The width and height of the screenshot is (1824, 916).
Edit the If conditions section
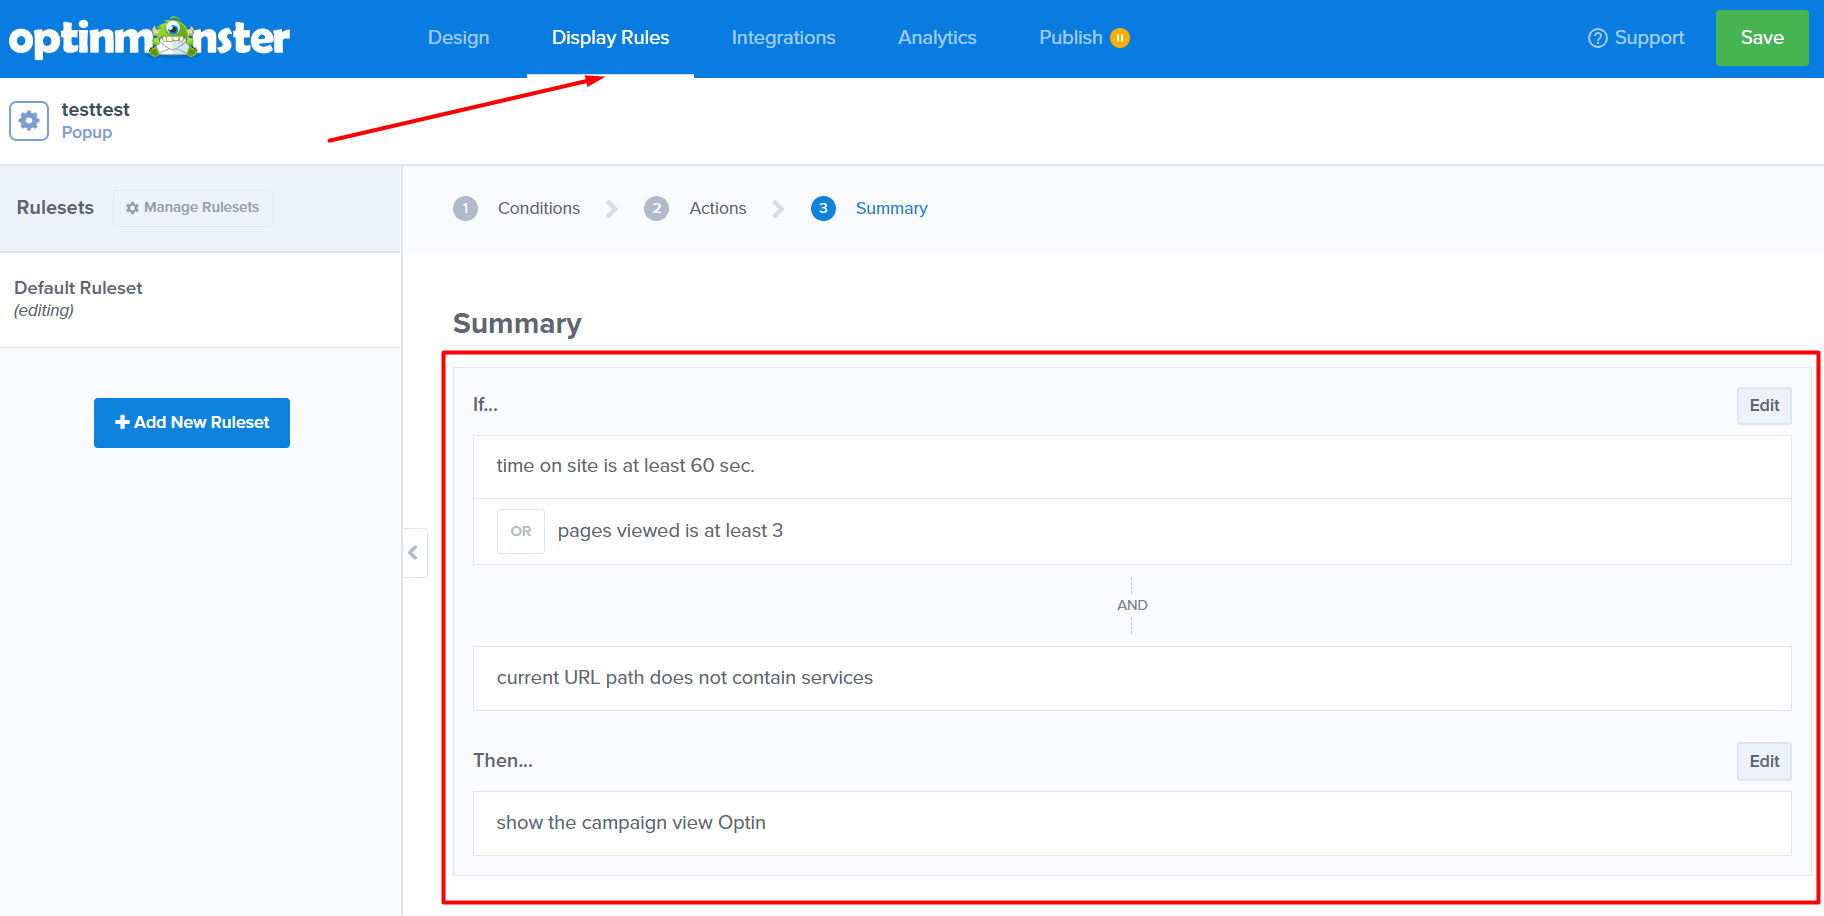[x=1763, y=405]
